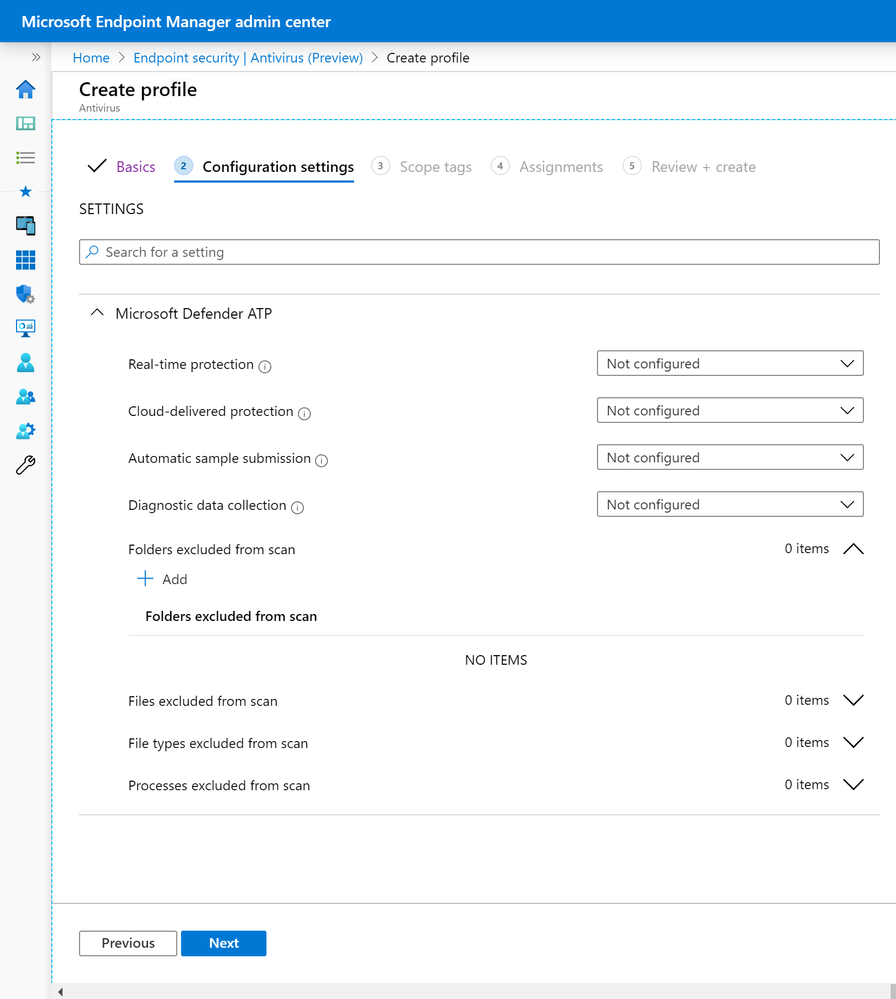Open Tenant administration icon in sidebar

[25, 431]
